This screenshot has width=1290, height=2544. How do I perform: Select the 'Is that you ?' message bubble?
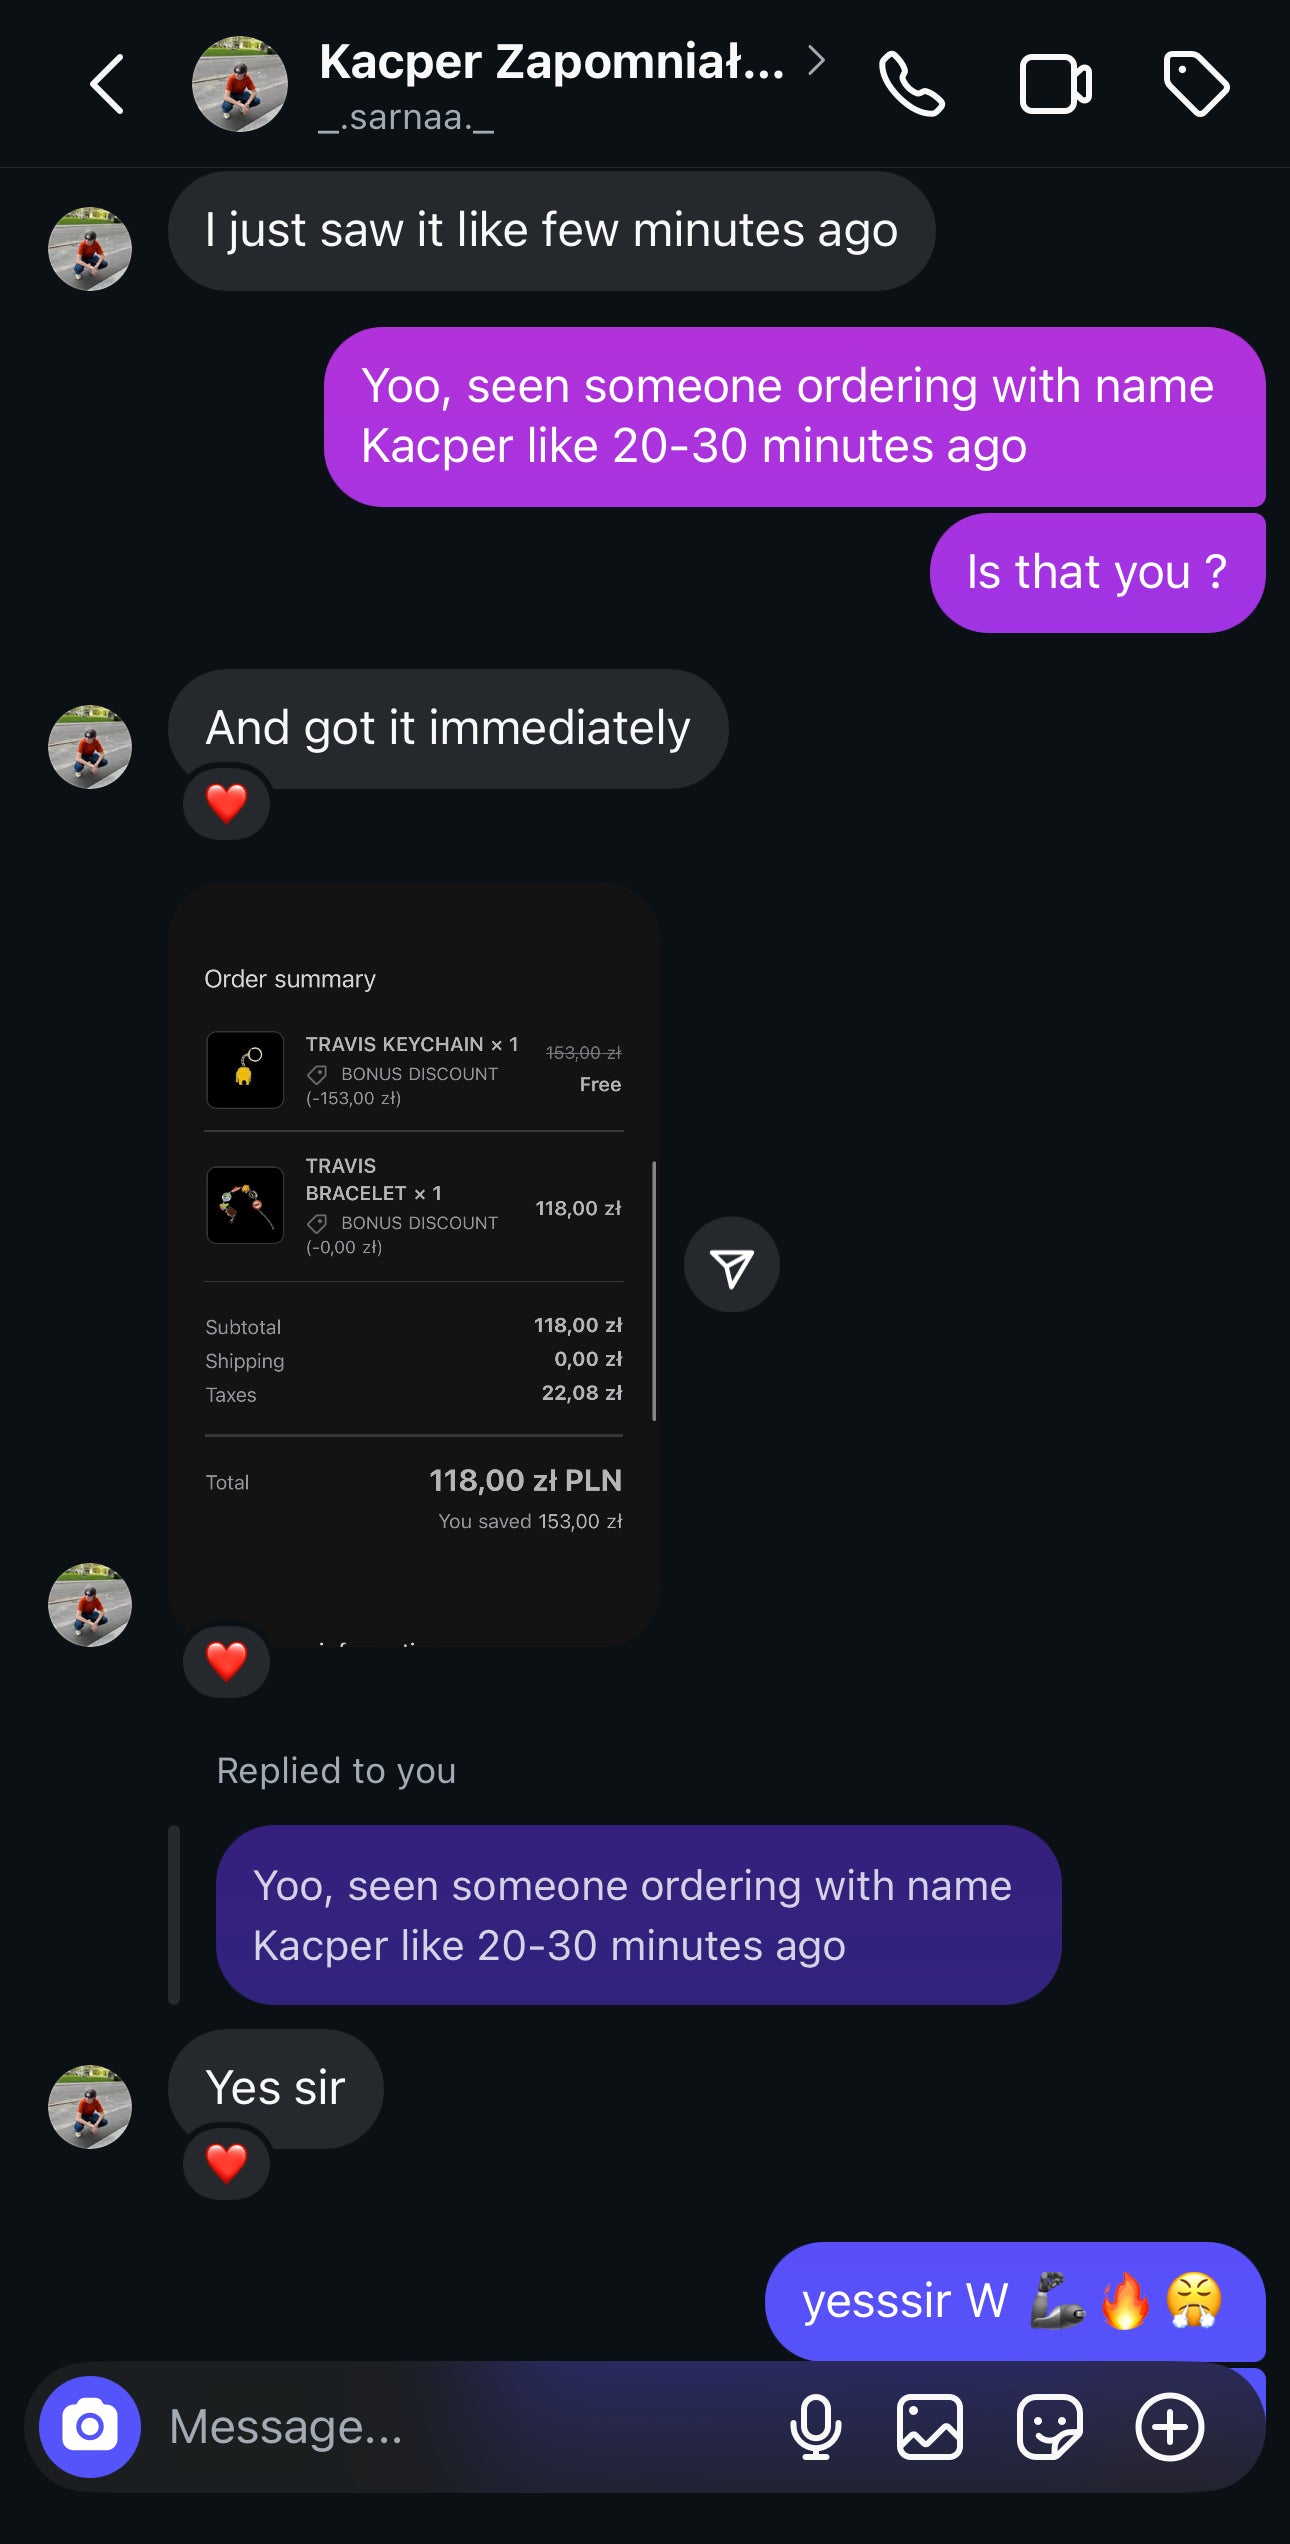click(1097, 573)
